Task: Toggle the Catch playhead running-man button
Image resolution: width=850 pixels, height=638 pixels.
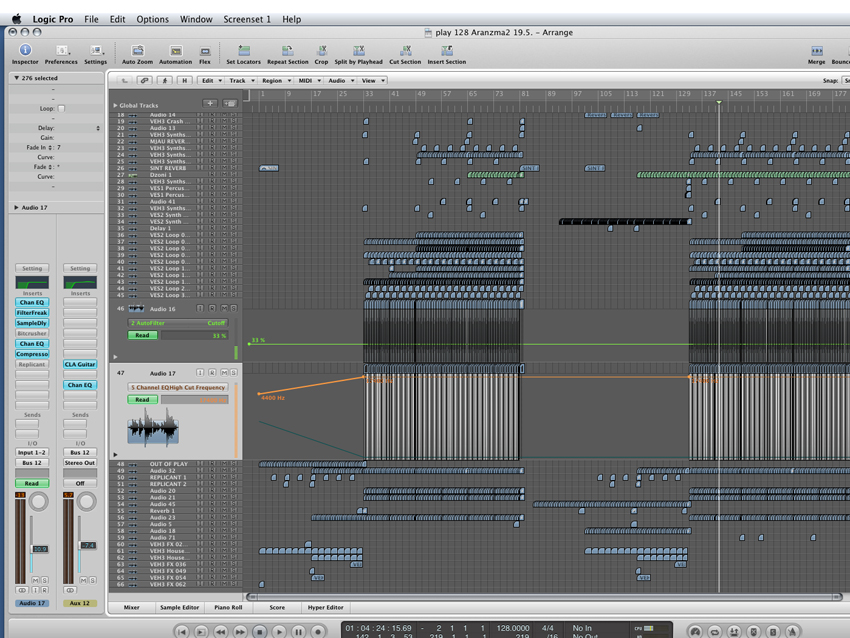Action: click(x=165, y=80)
